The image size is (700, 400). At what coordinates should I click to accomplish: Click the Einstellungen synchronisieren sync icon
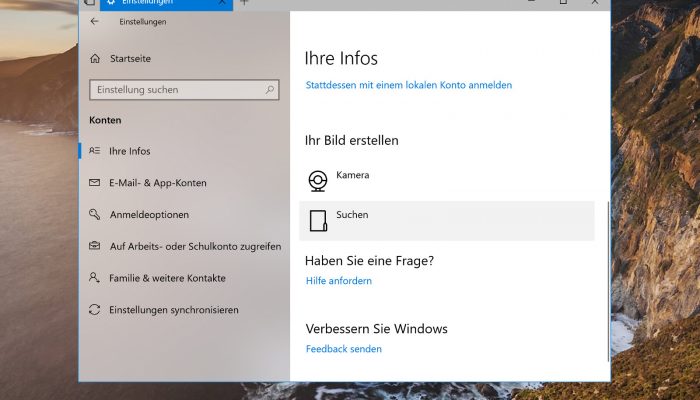[94, 309]
